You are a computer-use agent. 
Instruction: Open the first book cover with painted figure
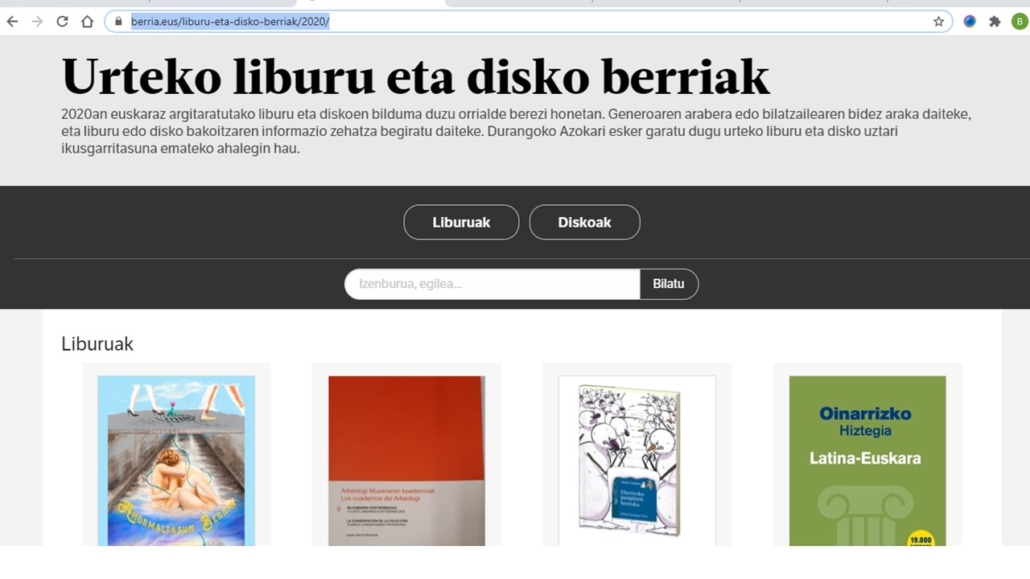(176, 461)
